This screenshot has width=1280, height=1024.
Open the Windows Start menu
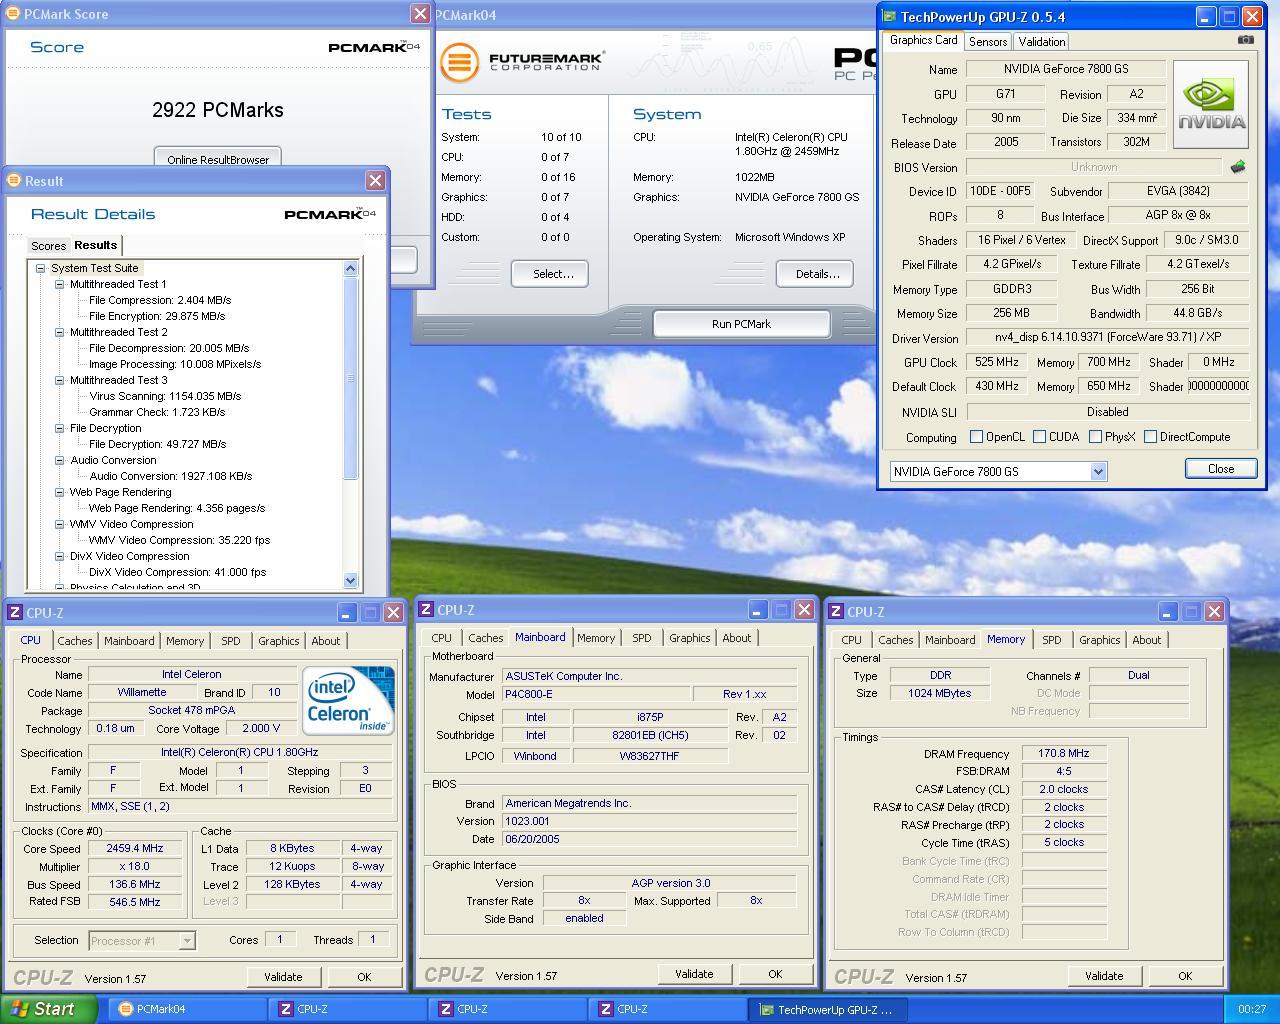[49, 1009]
